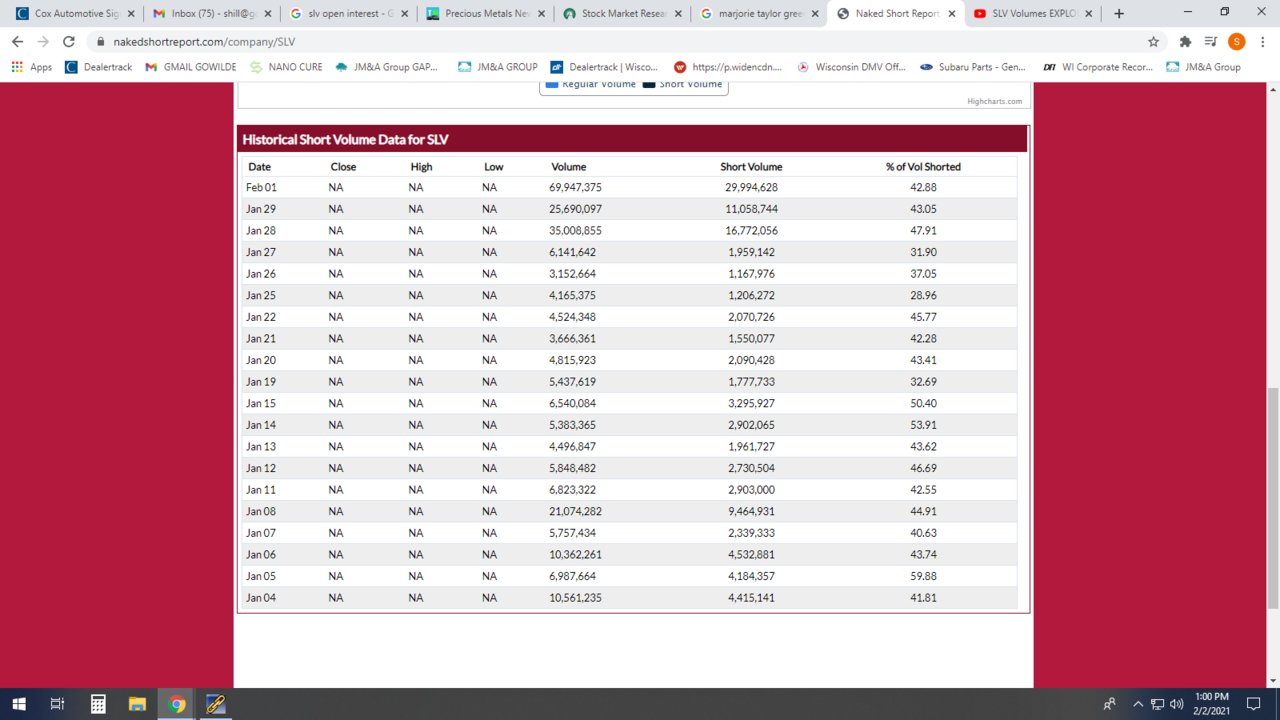This screenshot has width=1280, height=720.
Task: Open the Wisconsin DMV bookmark
Action: (x=851, y=67)
